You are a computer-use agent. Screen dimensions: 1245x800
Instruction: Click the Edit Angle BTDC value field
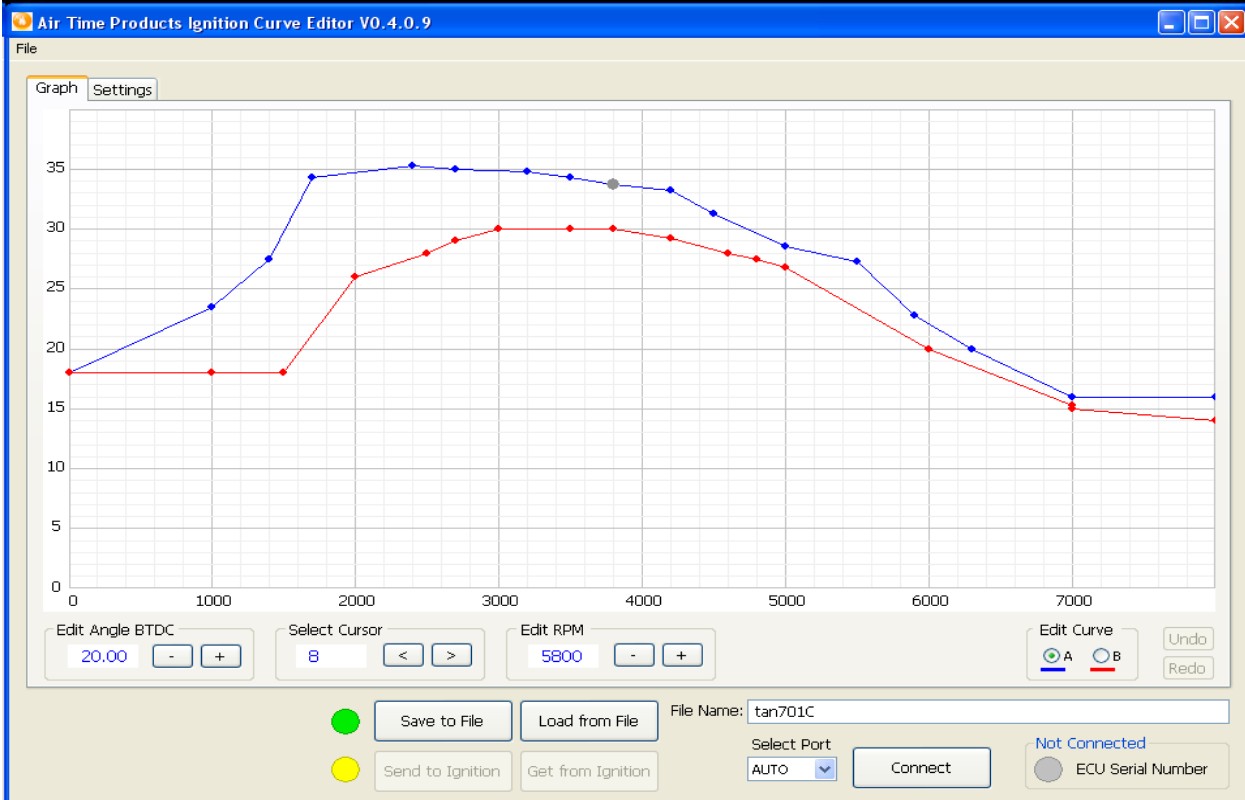coord(104,656)
